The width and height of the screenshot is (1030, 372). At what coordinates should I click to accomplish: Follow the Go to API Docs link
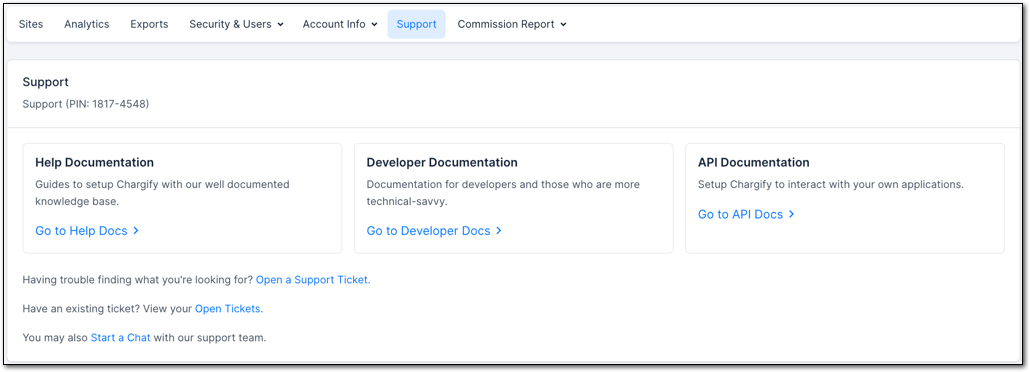[x=746, y=214]
